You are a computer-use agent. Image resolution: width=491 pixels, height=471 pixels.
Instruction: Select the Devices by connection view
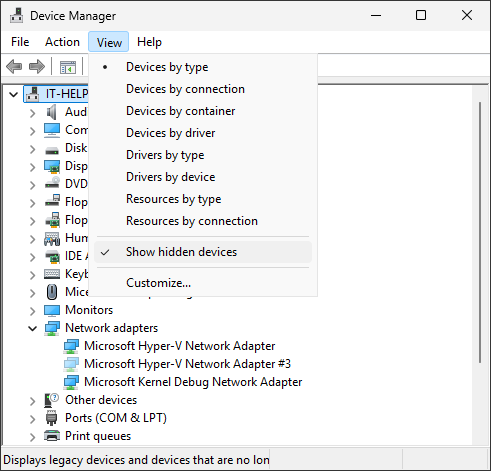click(203, 89)
